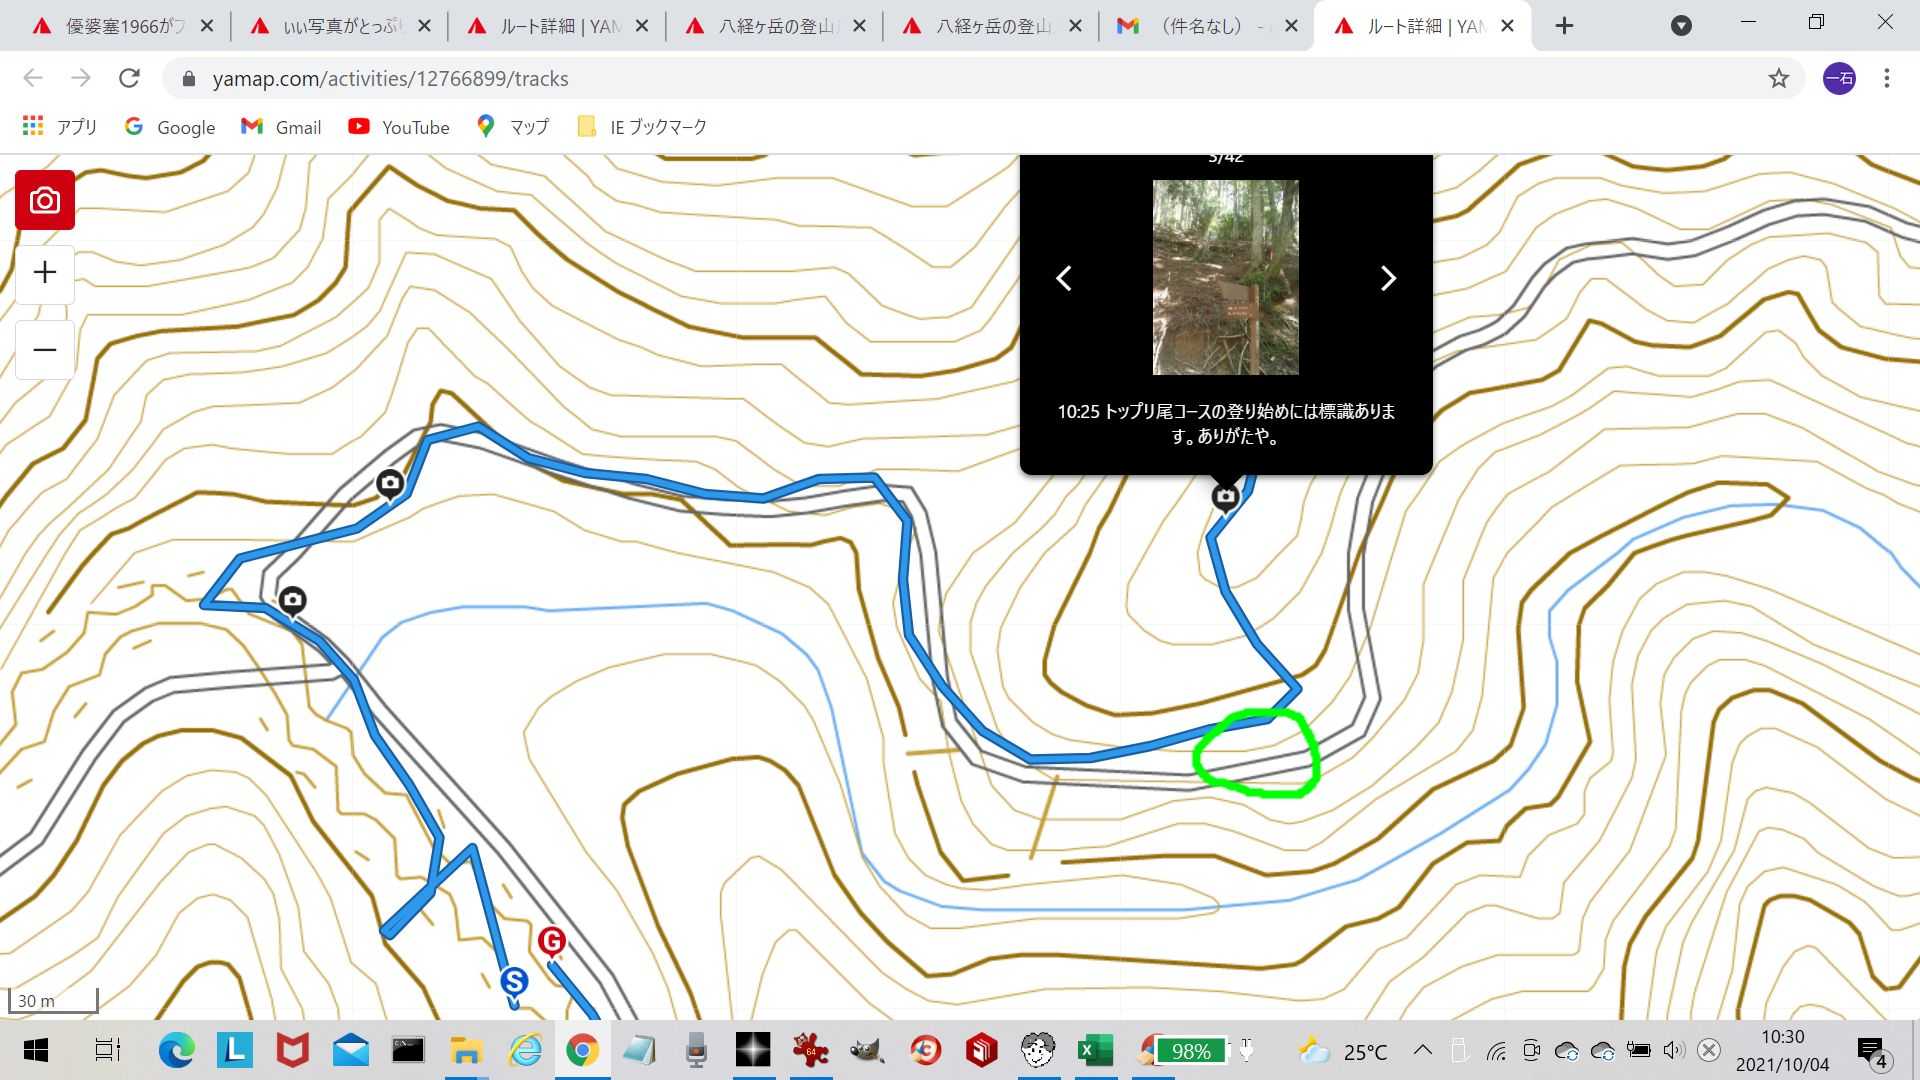Open the IE ブックマーク folder

coord(643,127)
